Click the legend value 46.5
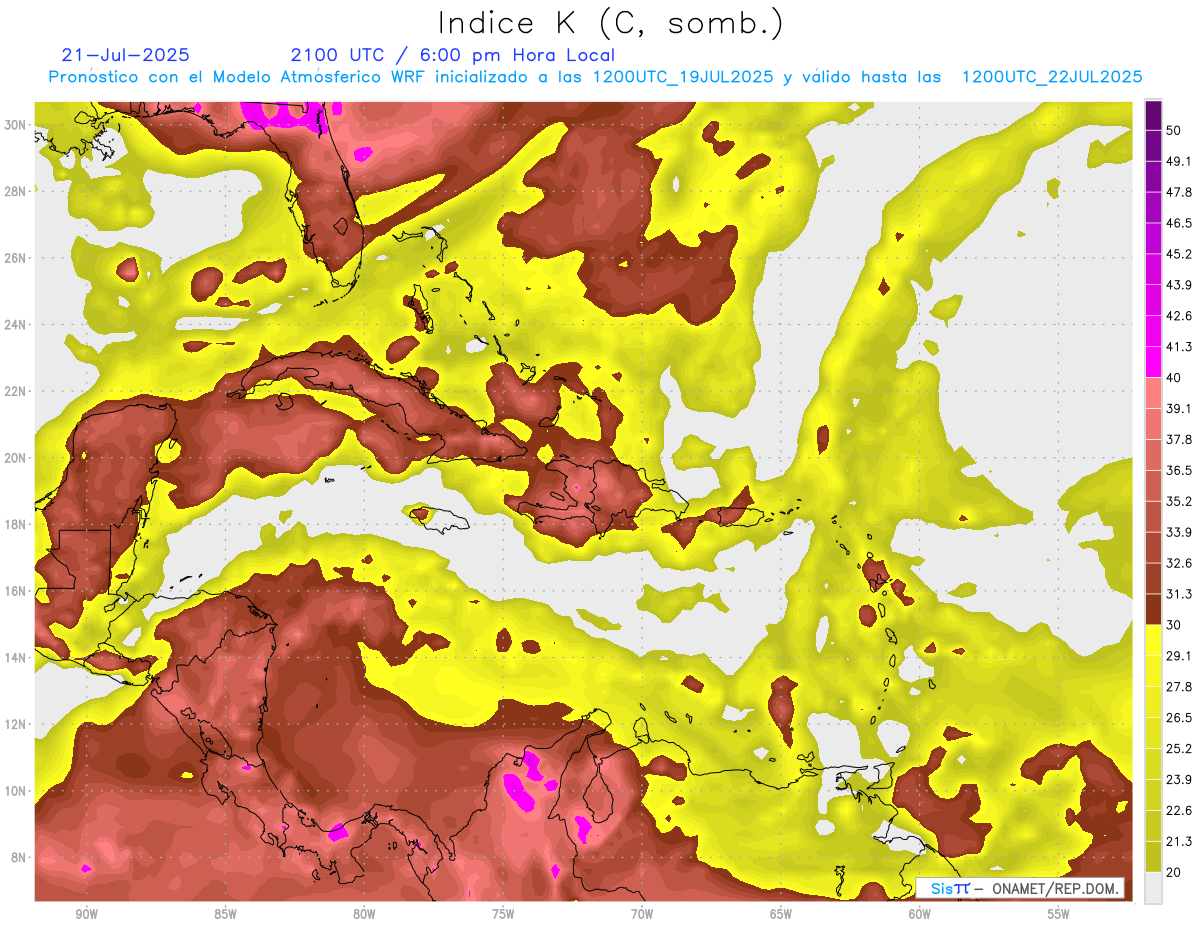1200x927 pixels. tap(1179, 223)
